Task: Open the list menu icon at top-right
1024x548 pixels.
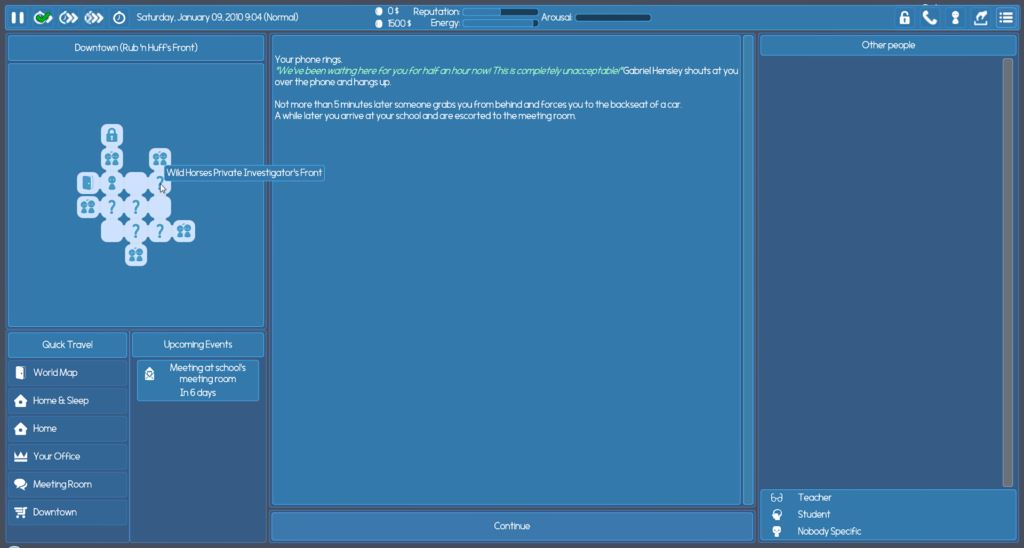Action: (x=1006, y=17)
